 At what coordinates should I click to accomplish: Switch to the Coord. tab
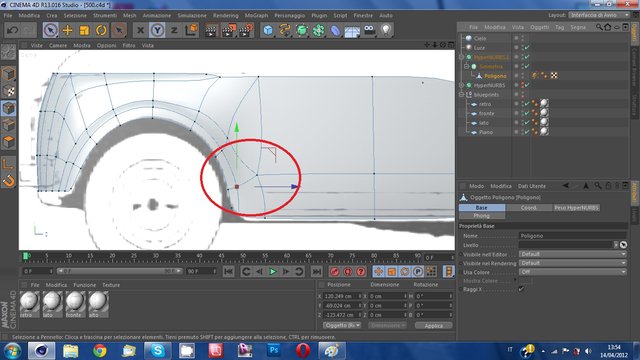pyautogui.click(x=529, y=208)
